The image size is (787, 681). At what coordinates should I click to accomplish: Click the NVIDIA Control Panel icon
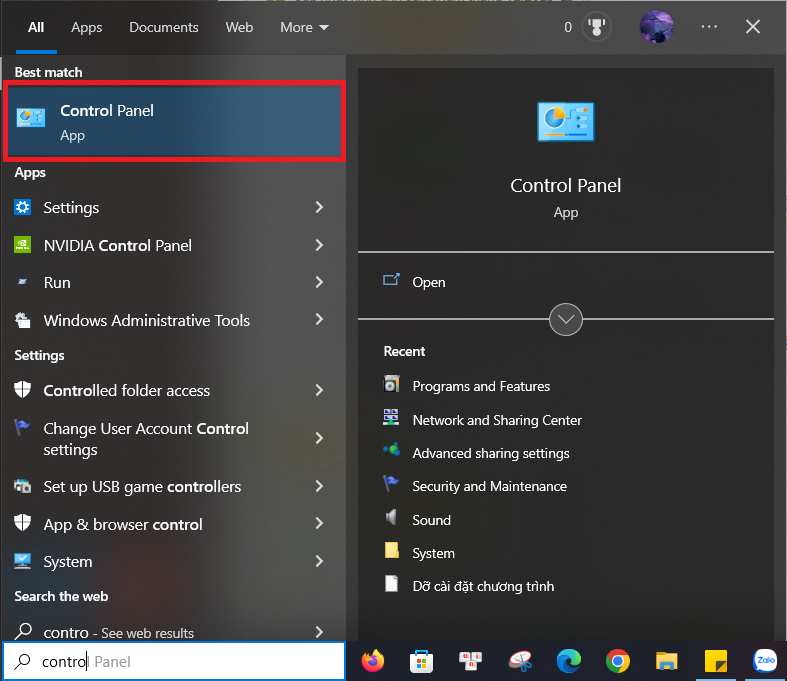tap(23, 245)
